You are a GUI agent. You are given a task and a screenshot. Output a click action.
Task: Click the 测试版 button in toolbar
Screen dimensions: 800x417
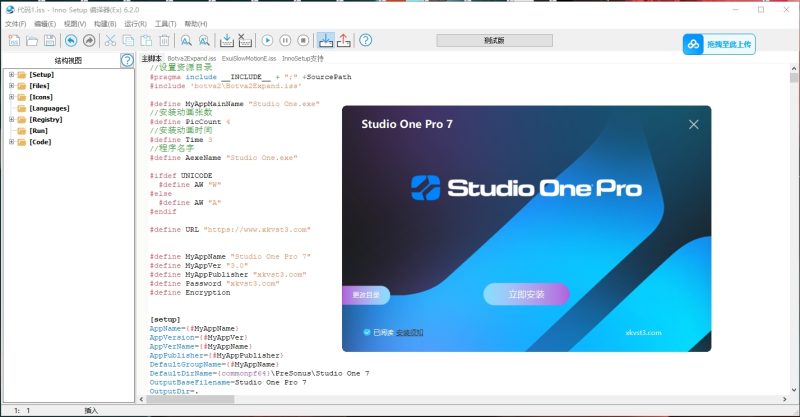[494, 40]
